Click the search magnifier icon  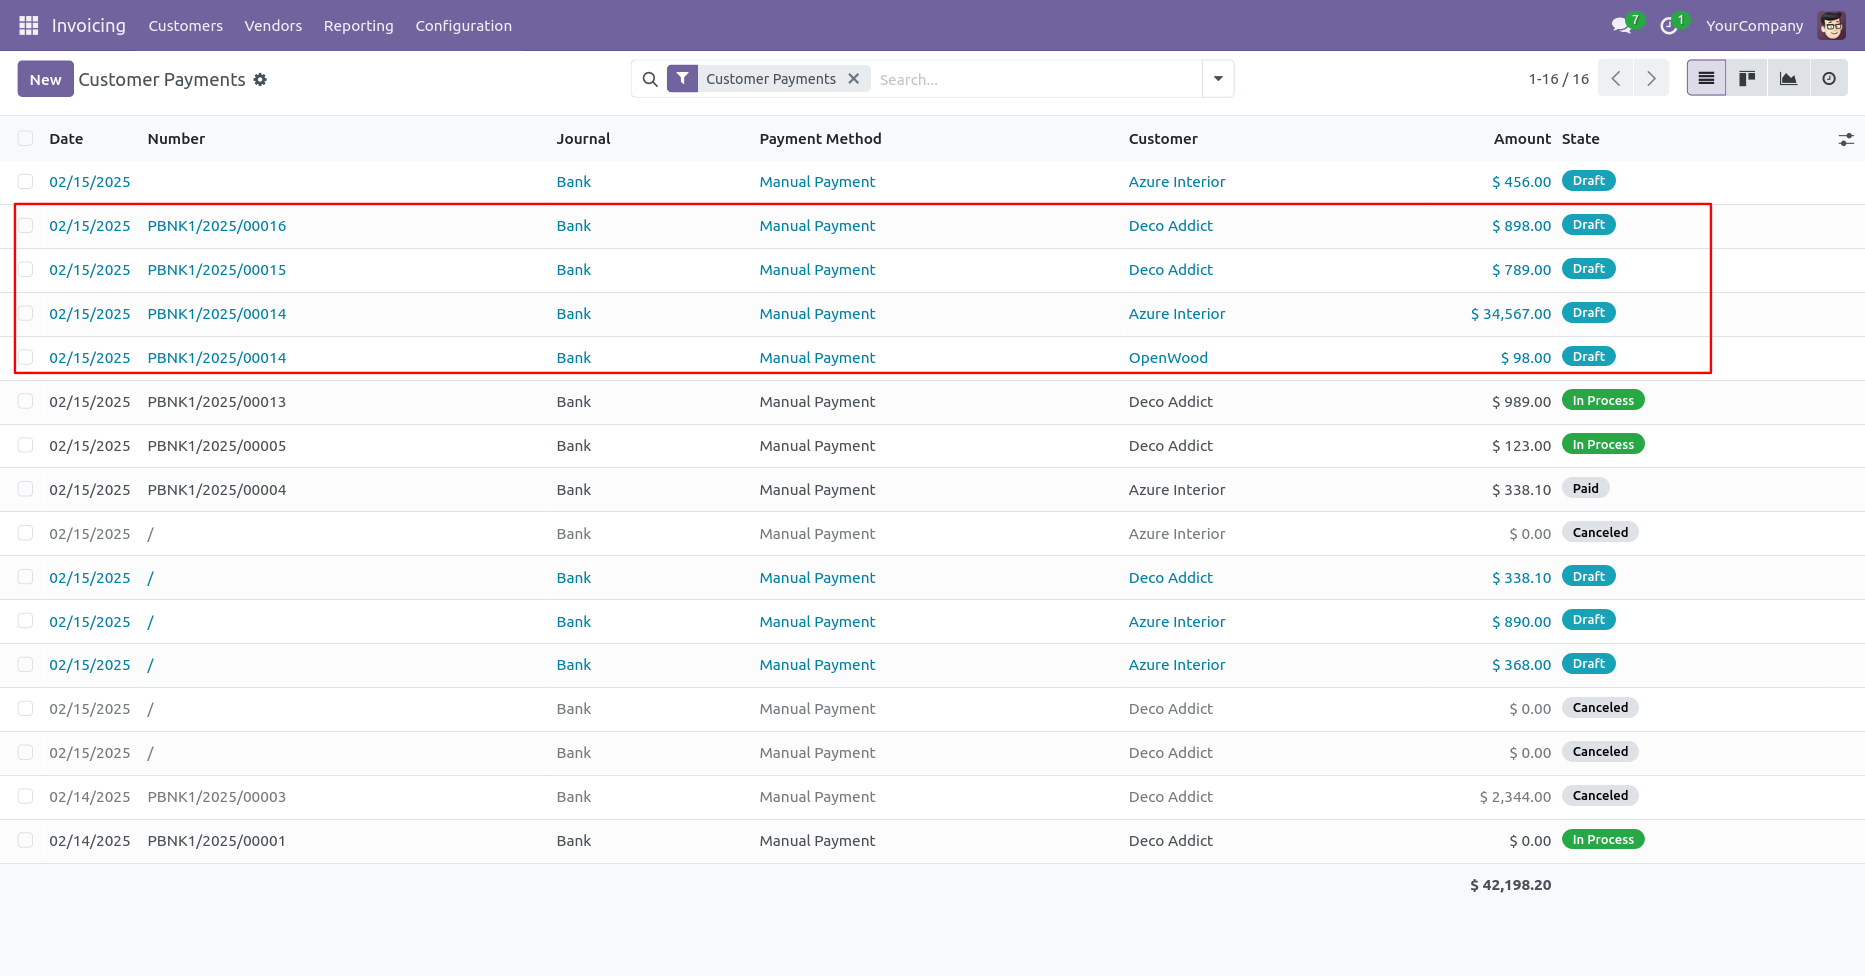coord(650,79)
